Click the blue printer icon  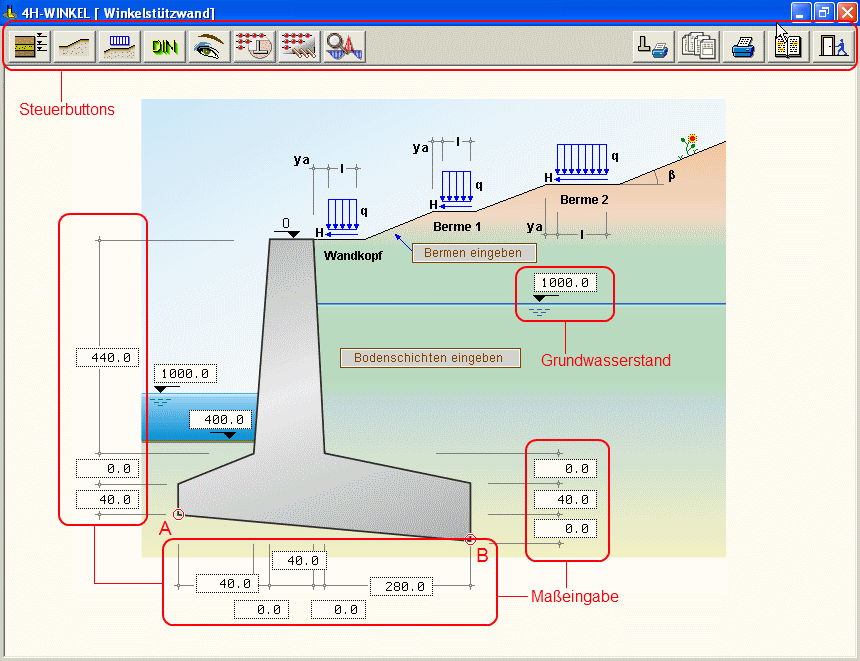pos(743,47)
